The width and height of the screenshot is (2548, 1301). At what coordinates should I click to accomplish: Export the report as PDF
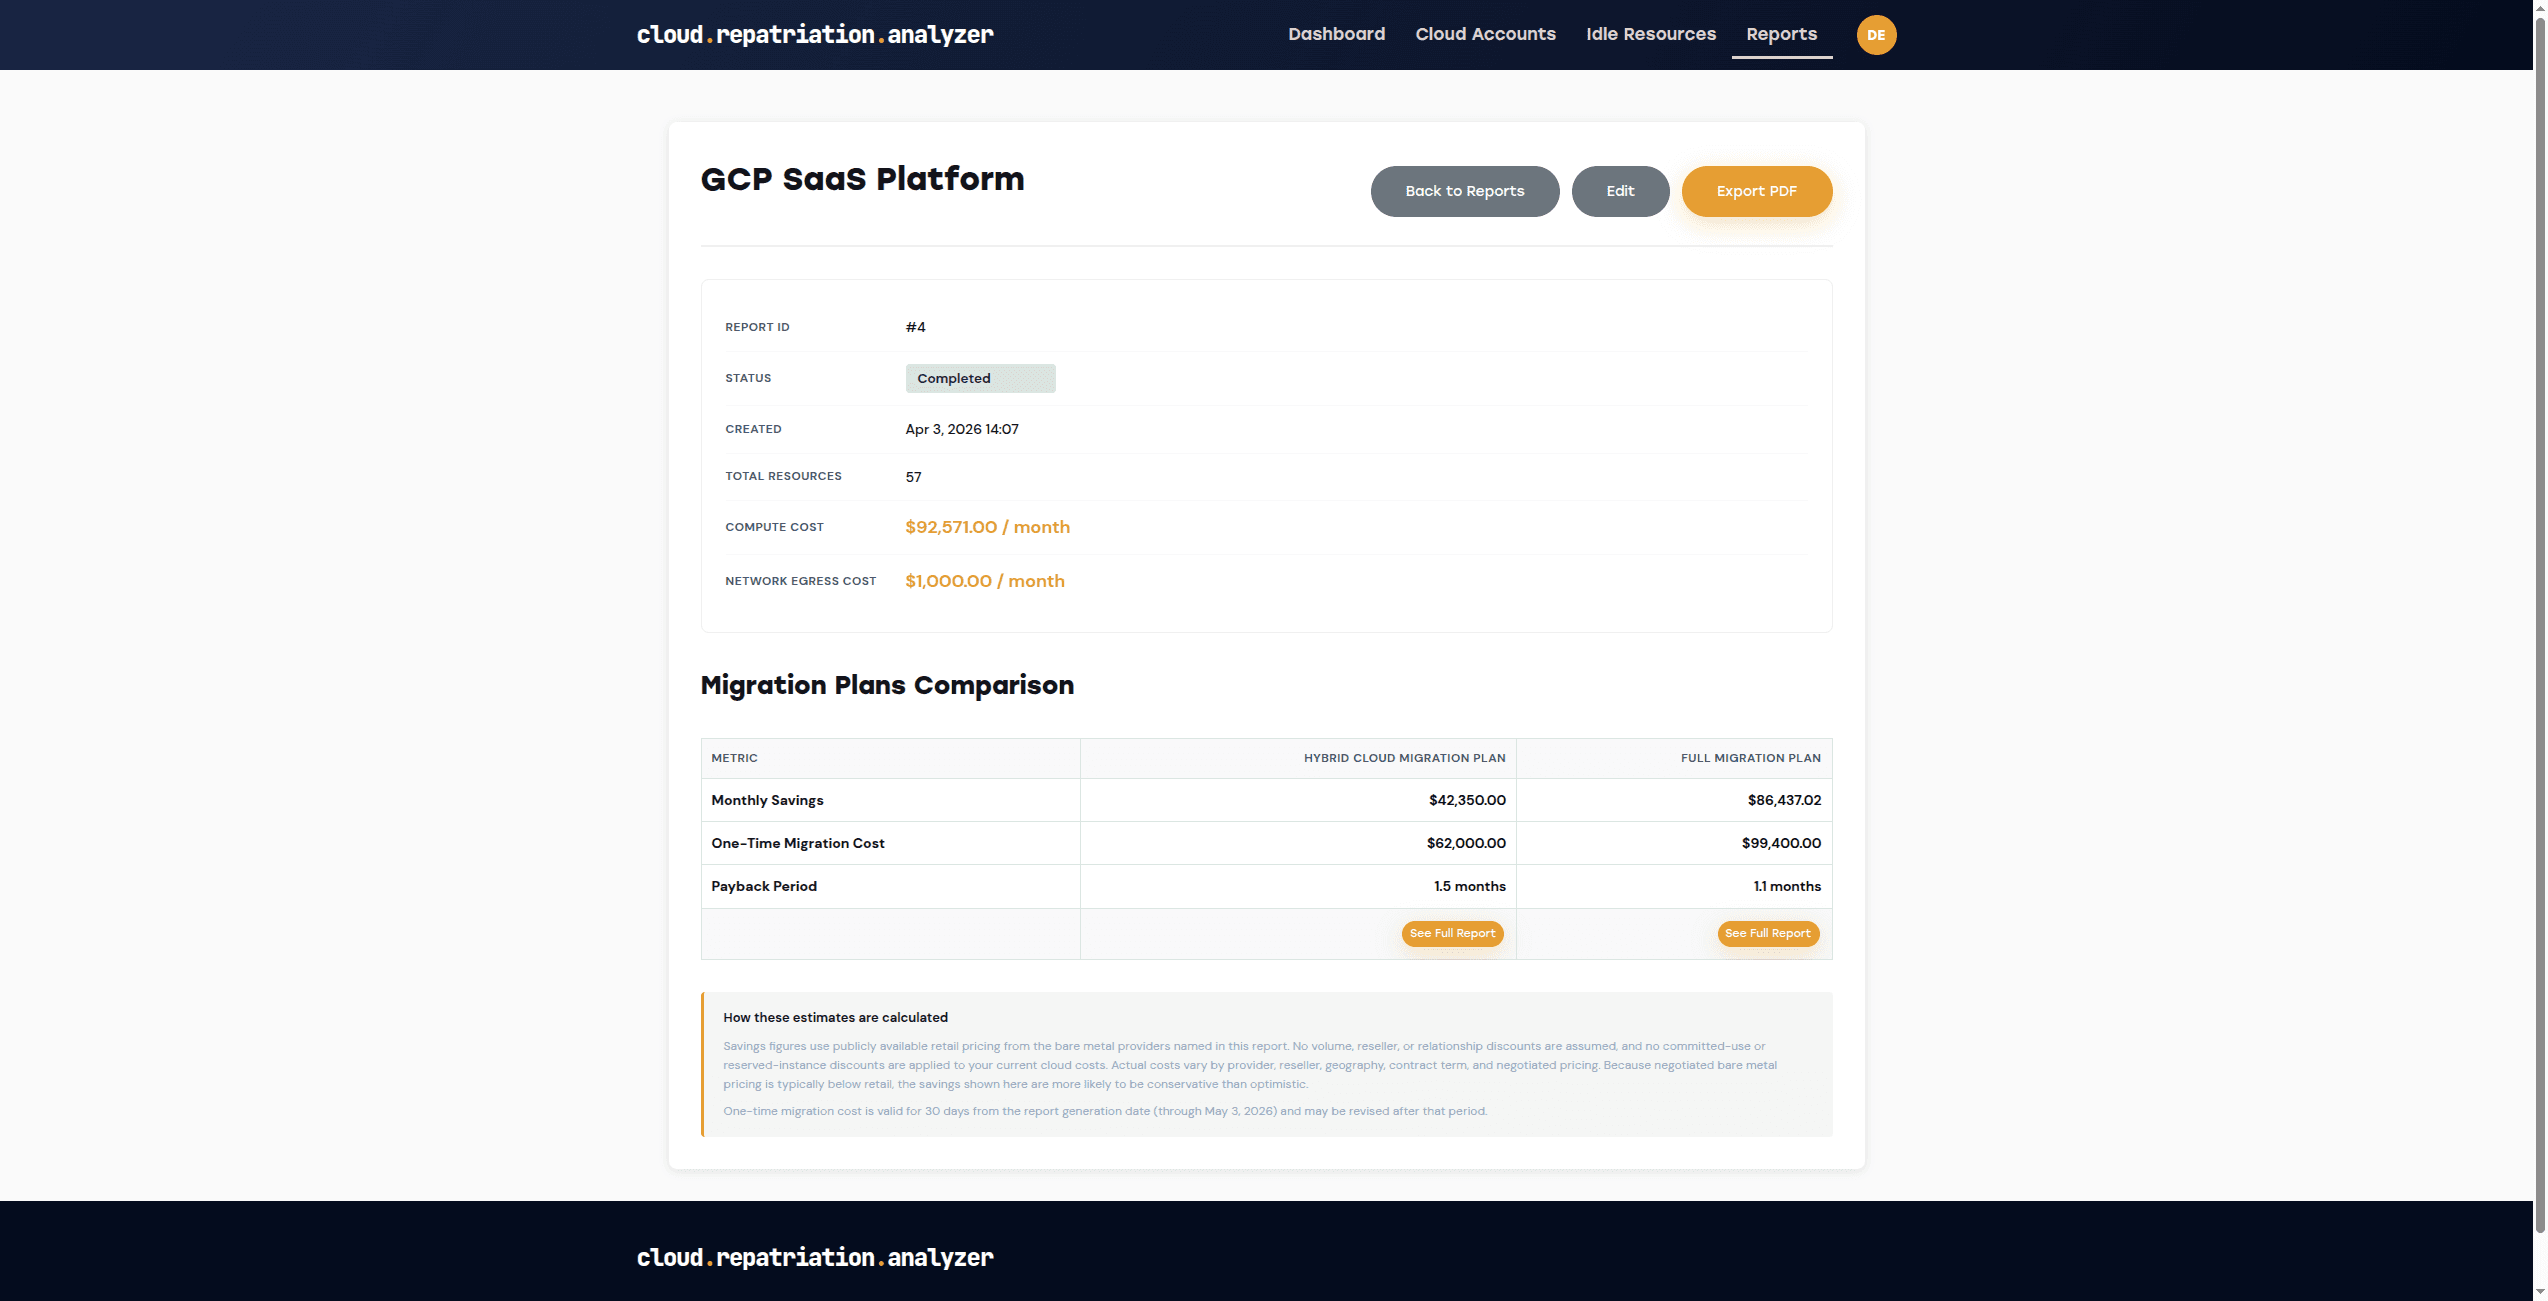pos(1756,191)
